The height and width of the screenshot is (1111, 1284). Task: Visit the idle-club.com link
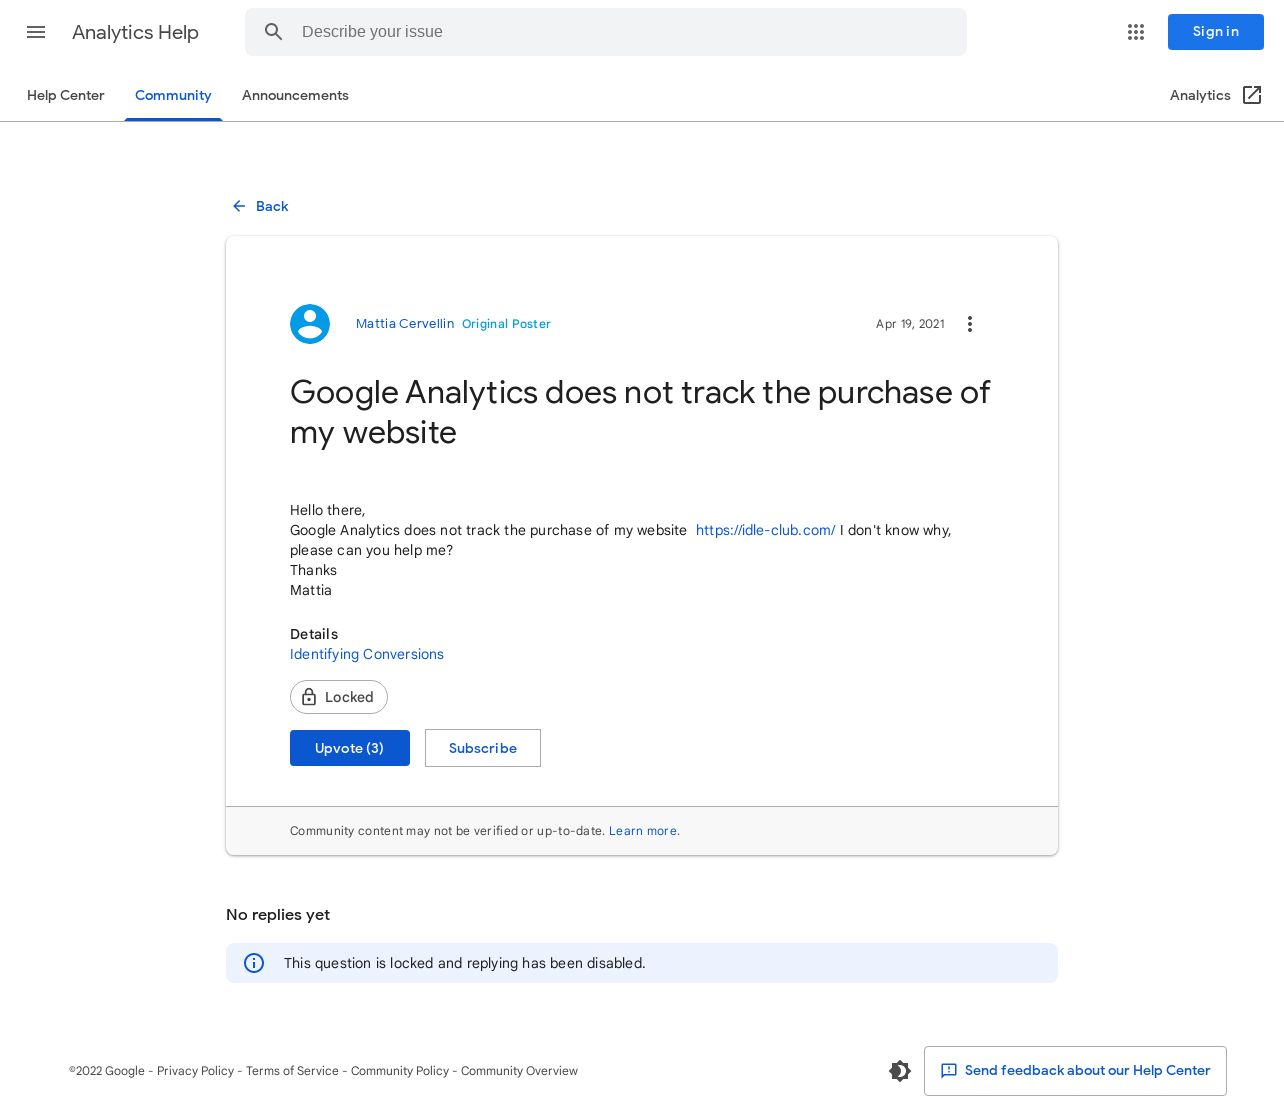pos(765,530)
